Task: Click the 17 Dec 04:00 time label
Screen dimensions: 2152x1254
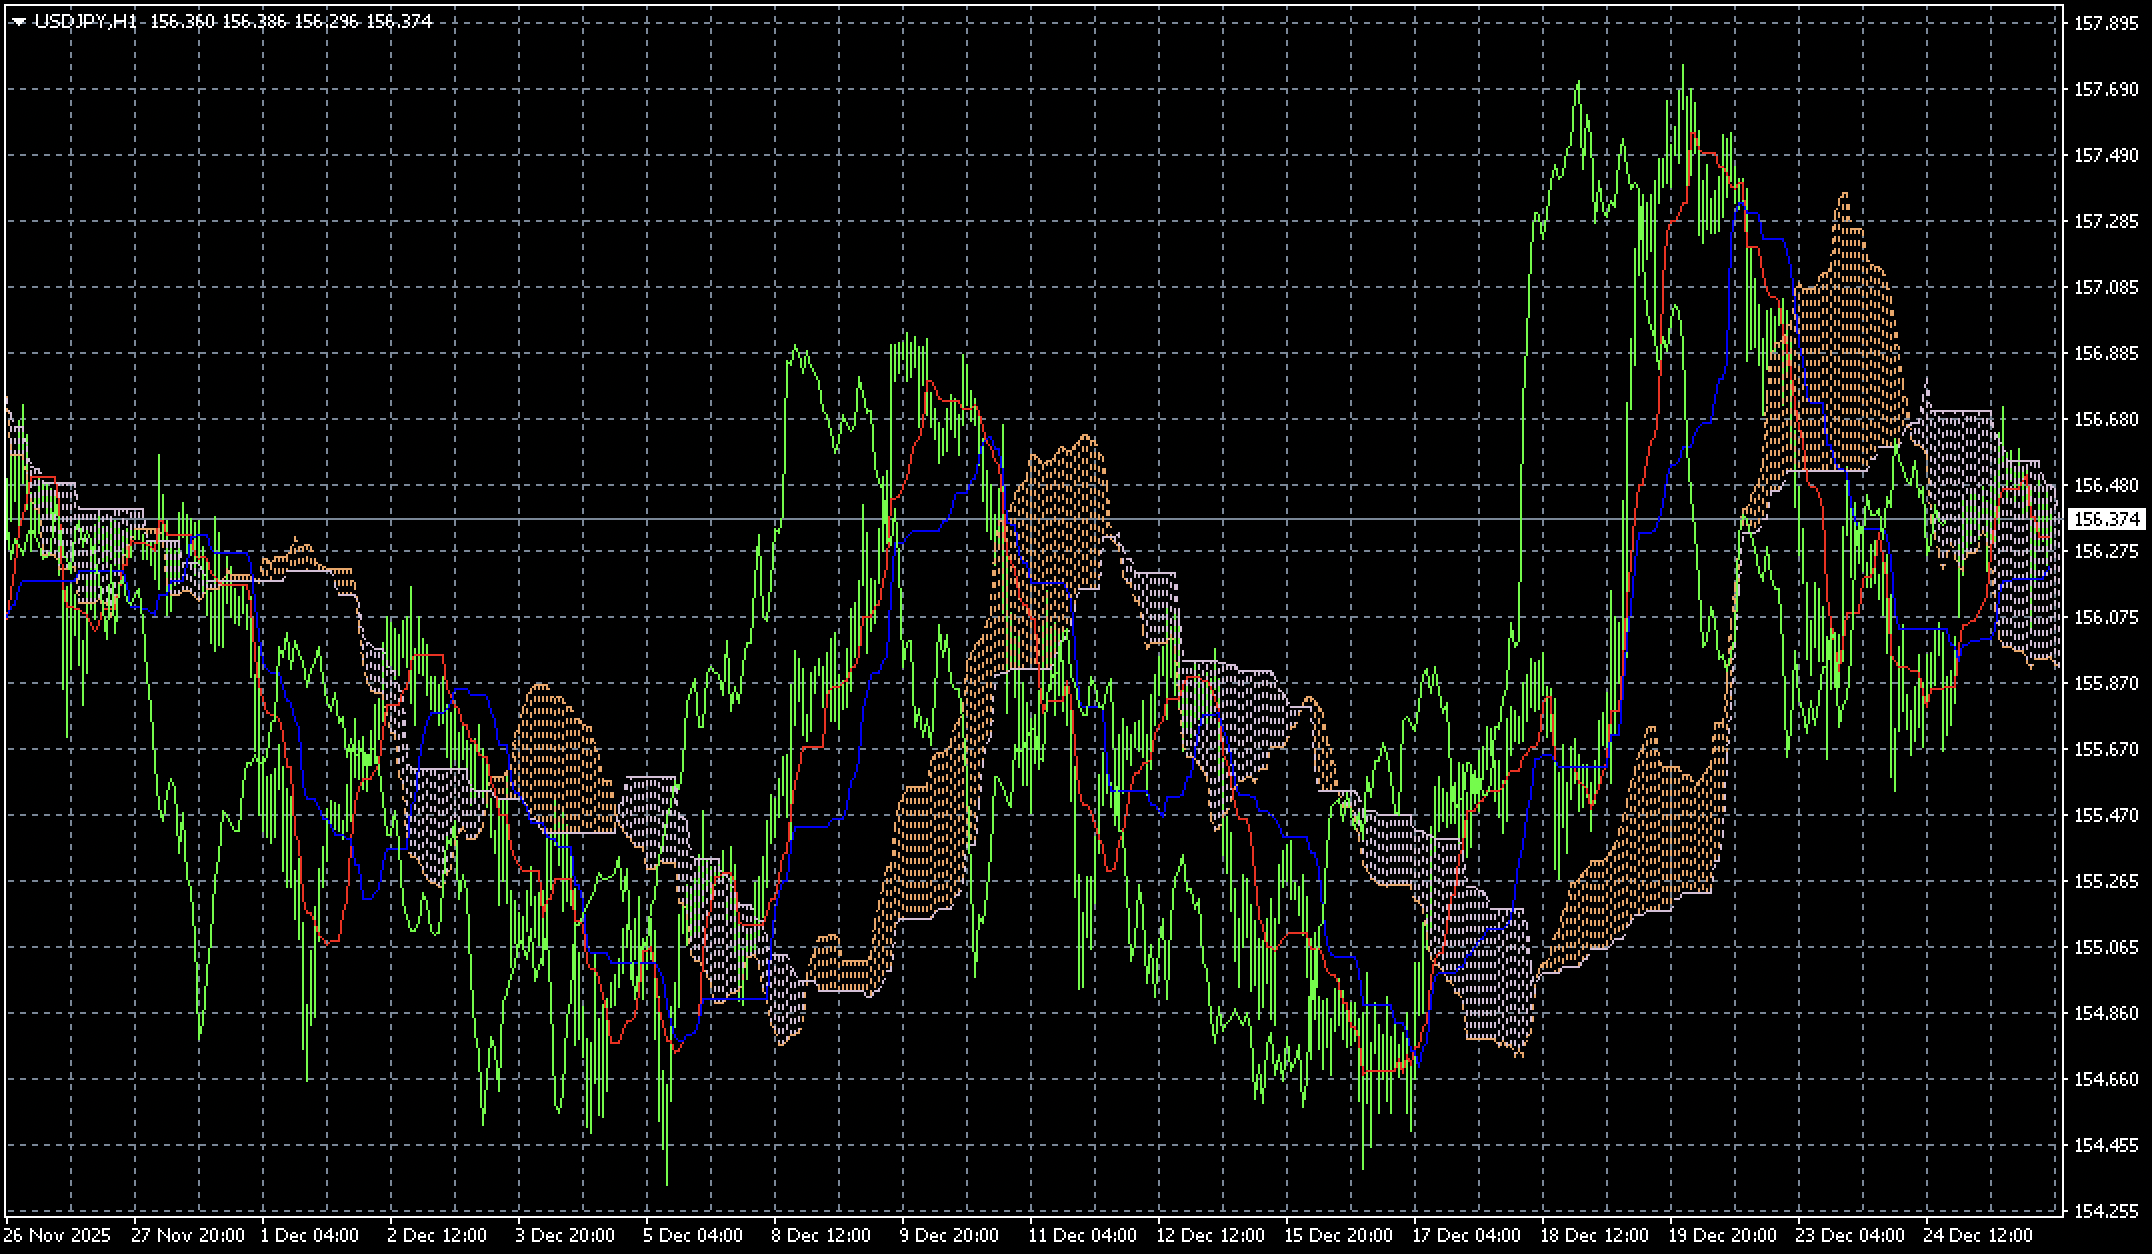Action: [1466, 1235]
